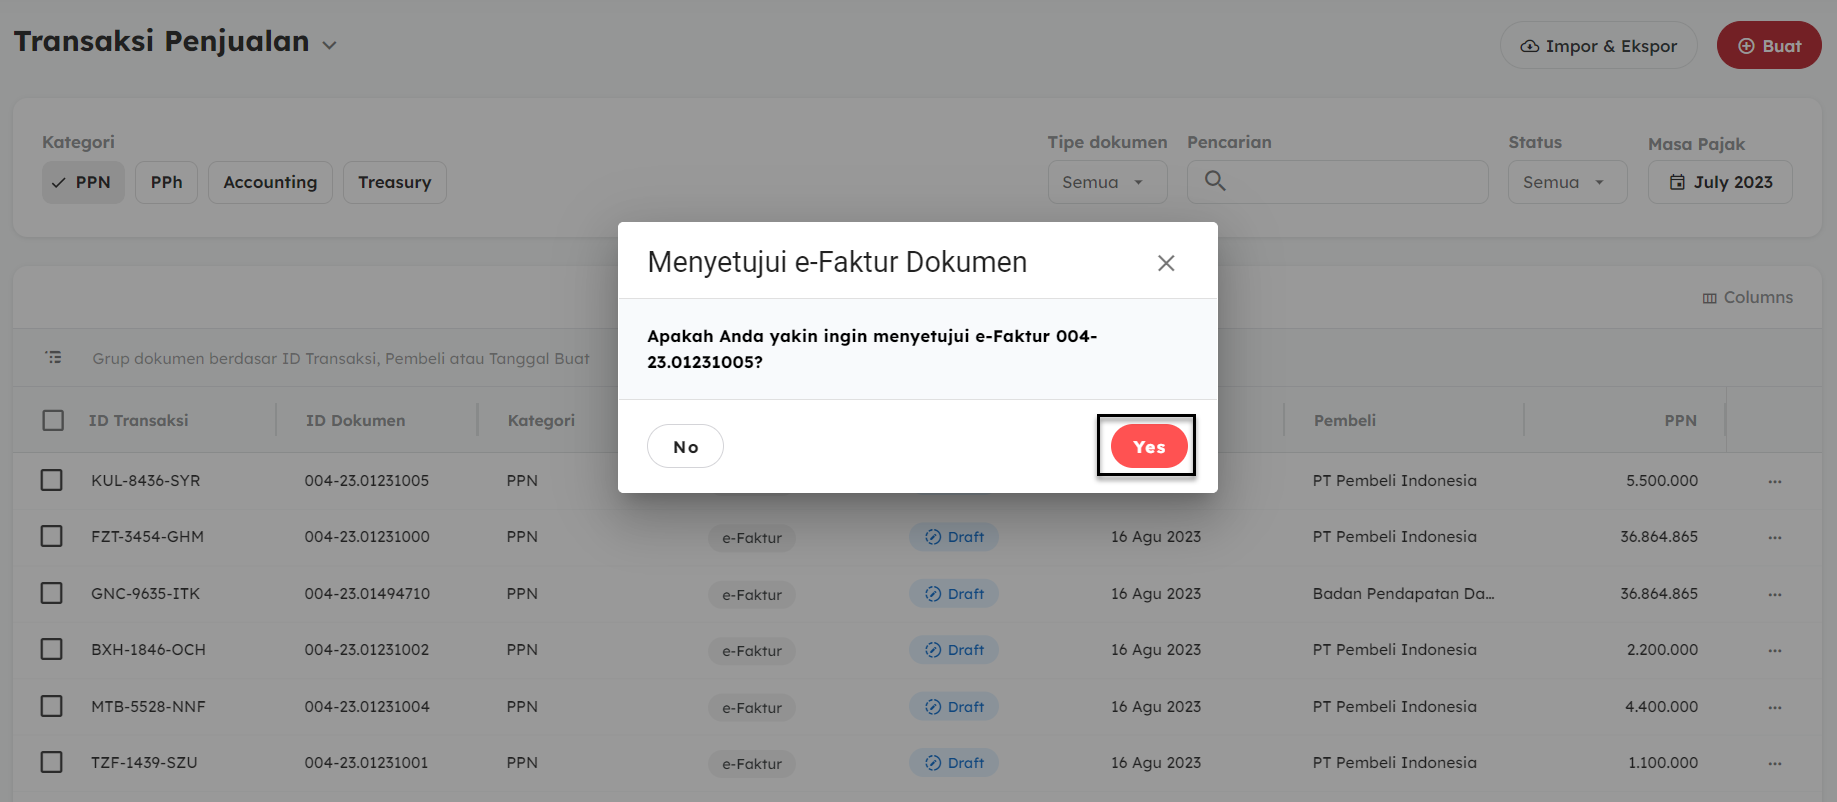
Task: Click the Columns layout icon
Action: [1709, 298]
